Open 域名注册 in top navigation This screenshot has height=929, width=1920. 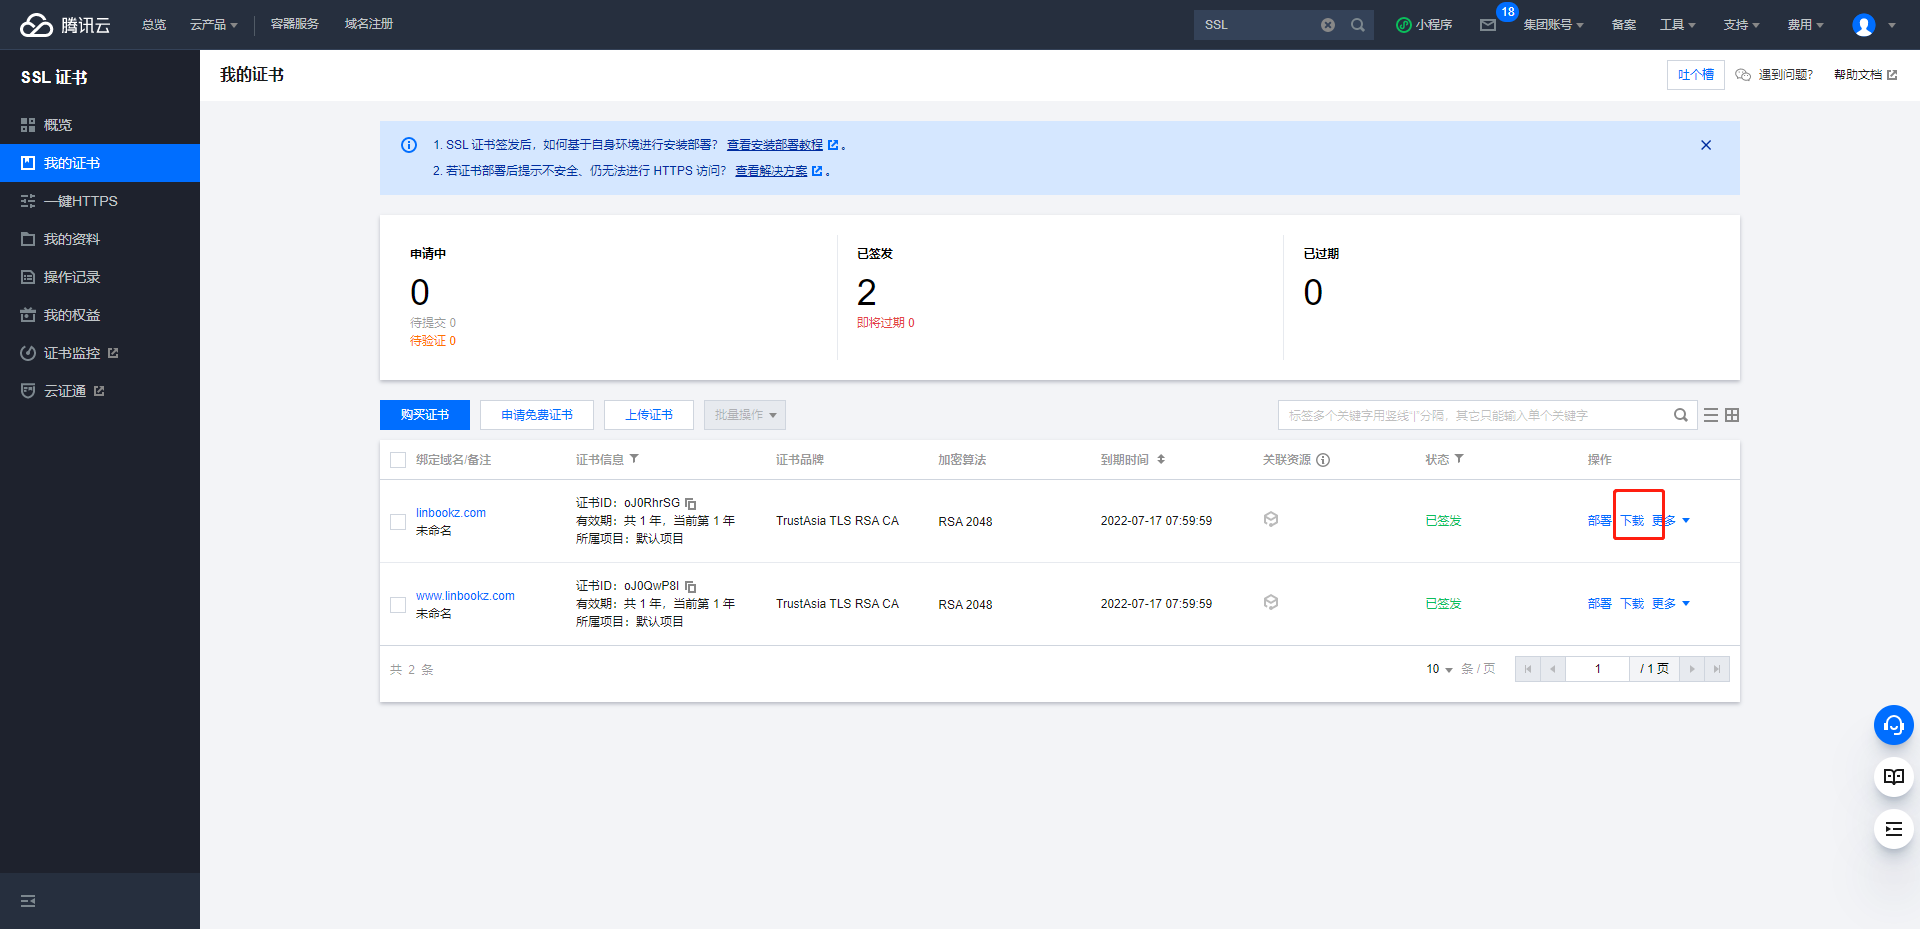(x=369, y=24)
